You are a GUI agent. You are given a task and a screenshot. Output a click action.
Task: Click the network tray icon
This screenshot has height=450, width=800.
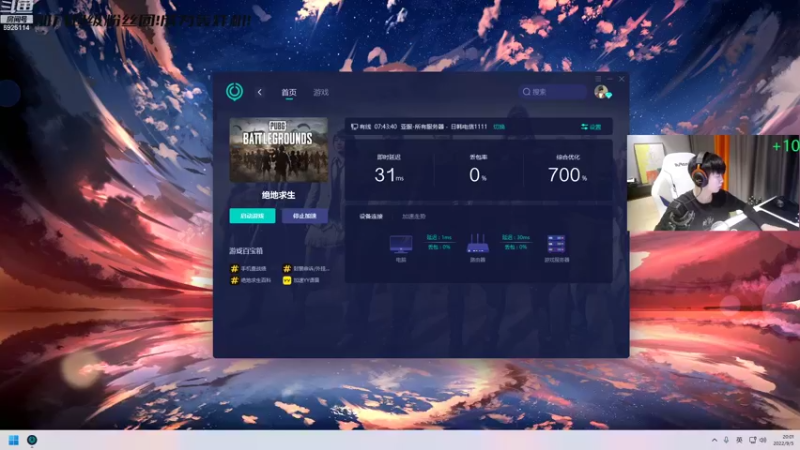[753, 440]
